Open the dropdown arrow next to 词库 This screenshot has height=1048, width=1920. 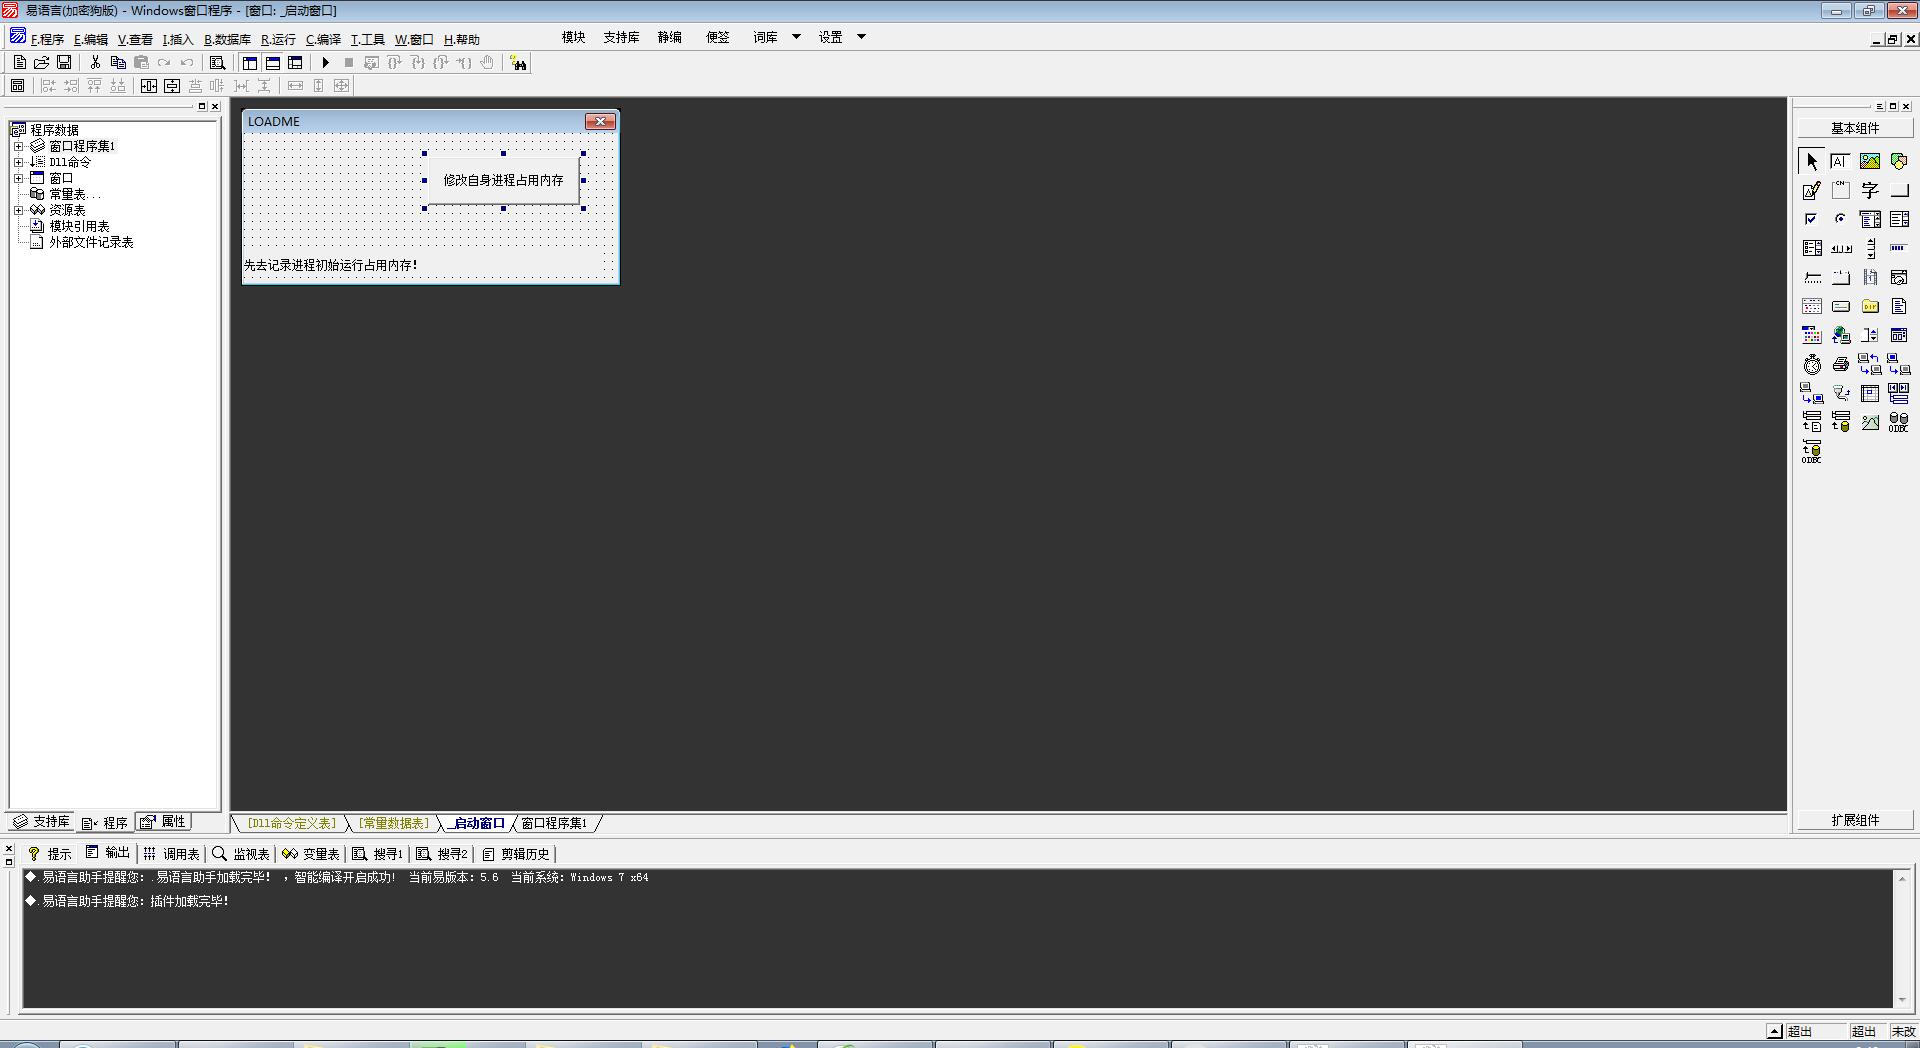coord(796,37)
